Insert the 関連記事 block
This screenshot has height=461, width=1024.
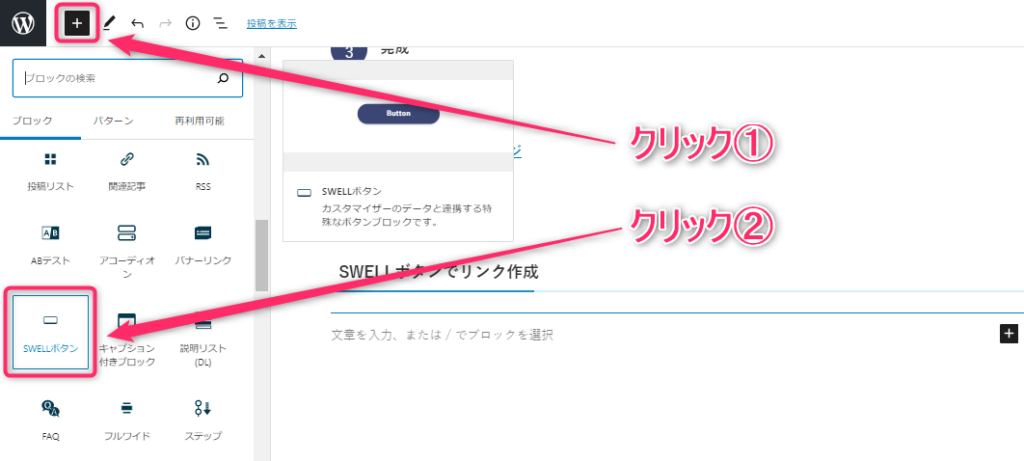[127, 172]
